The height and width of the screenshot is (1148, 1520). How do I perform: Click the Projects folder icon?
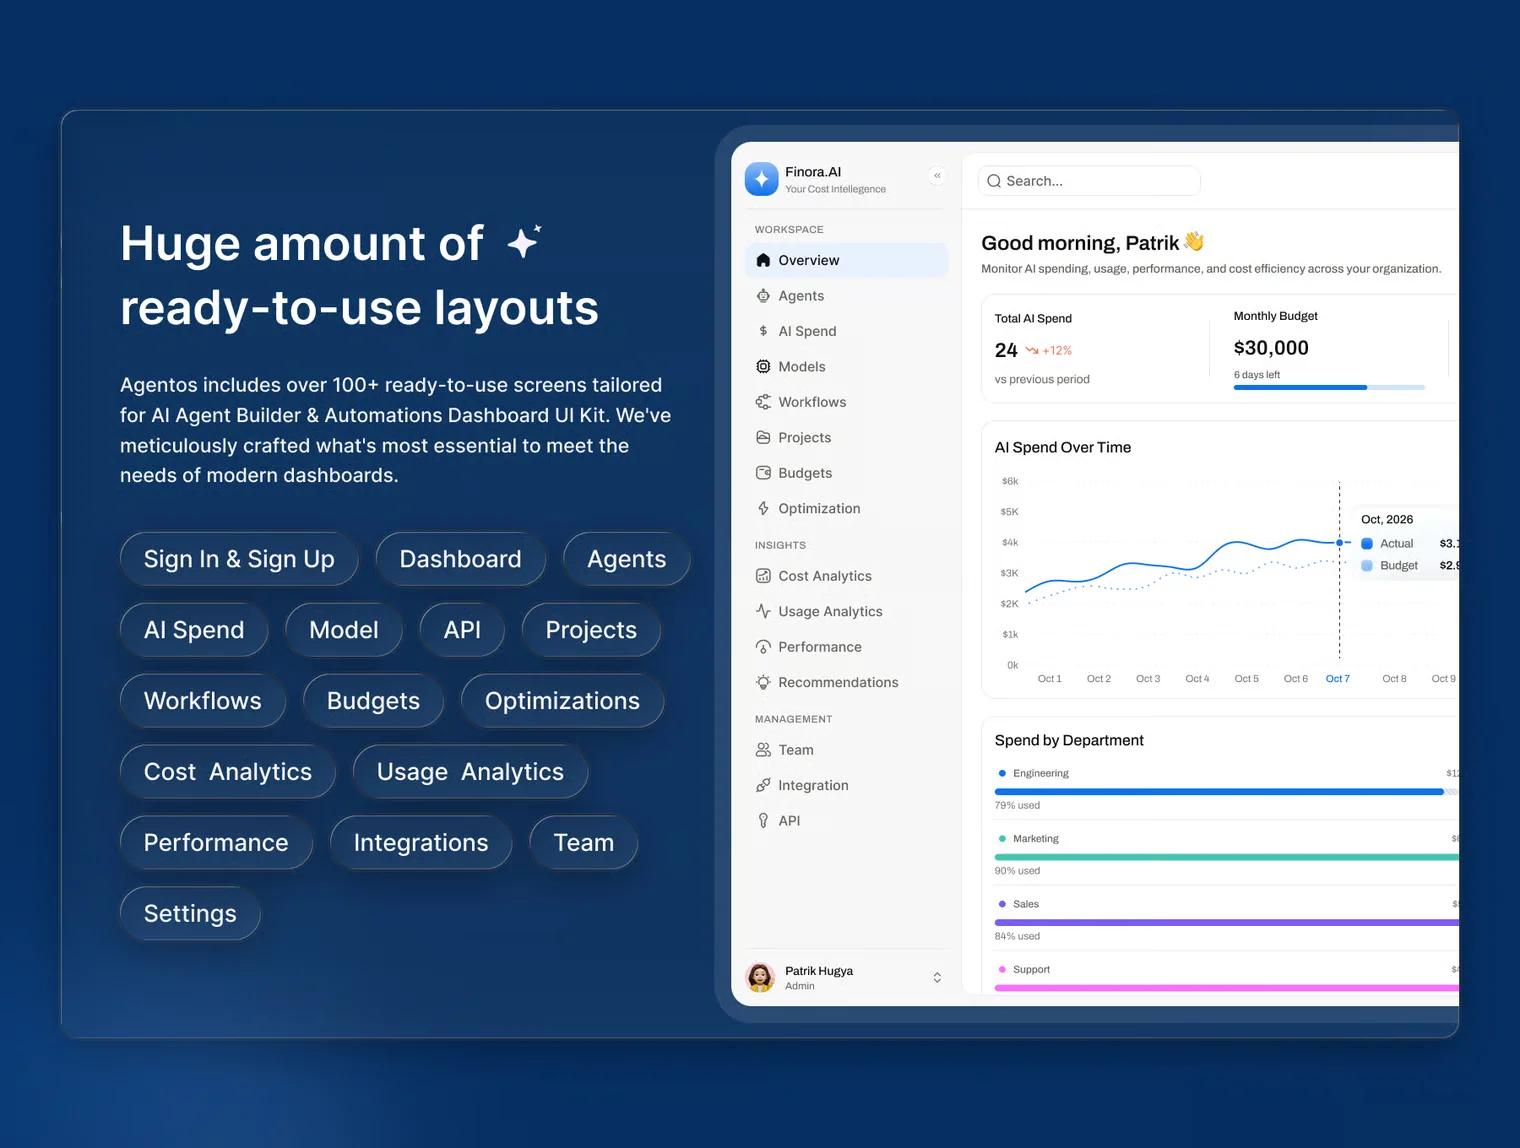tap(763, 438)
